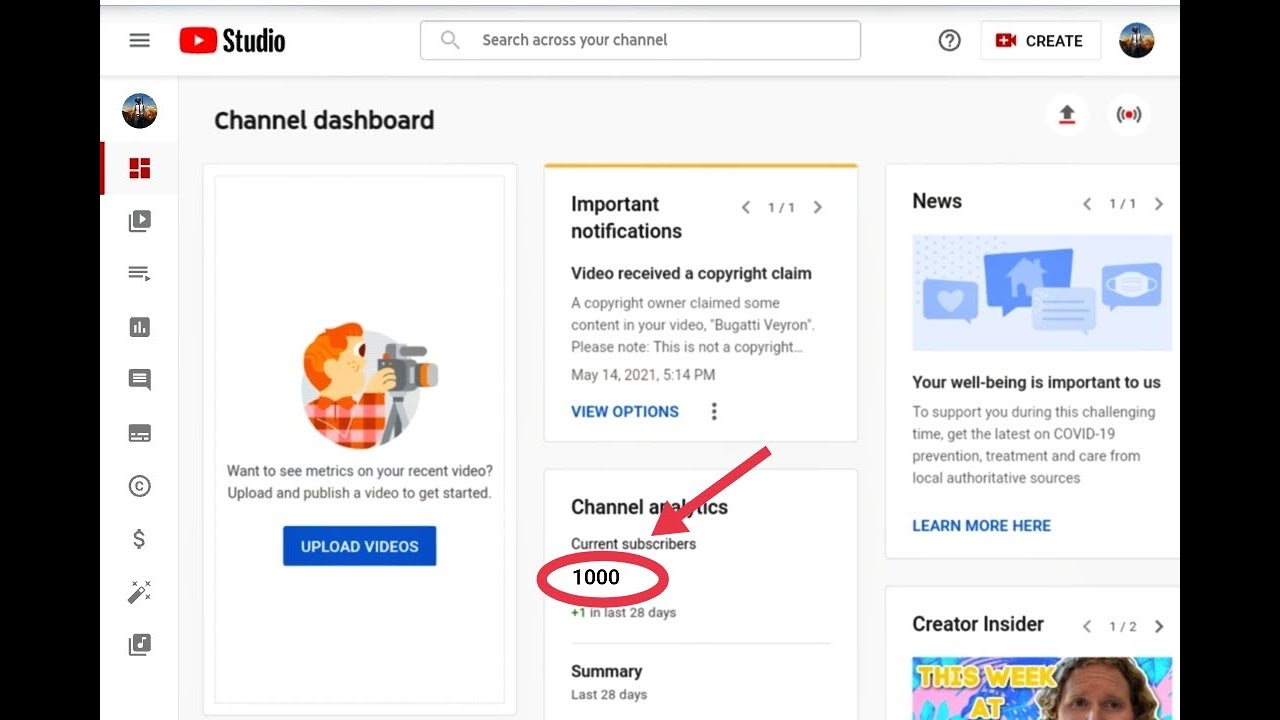Show next News card
The width and height of the screenshot is (1280, 720).
point(1159,203)
